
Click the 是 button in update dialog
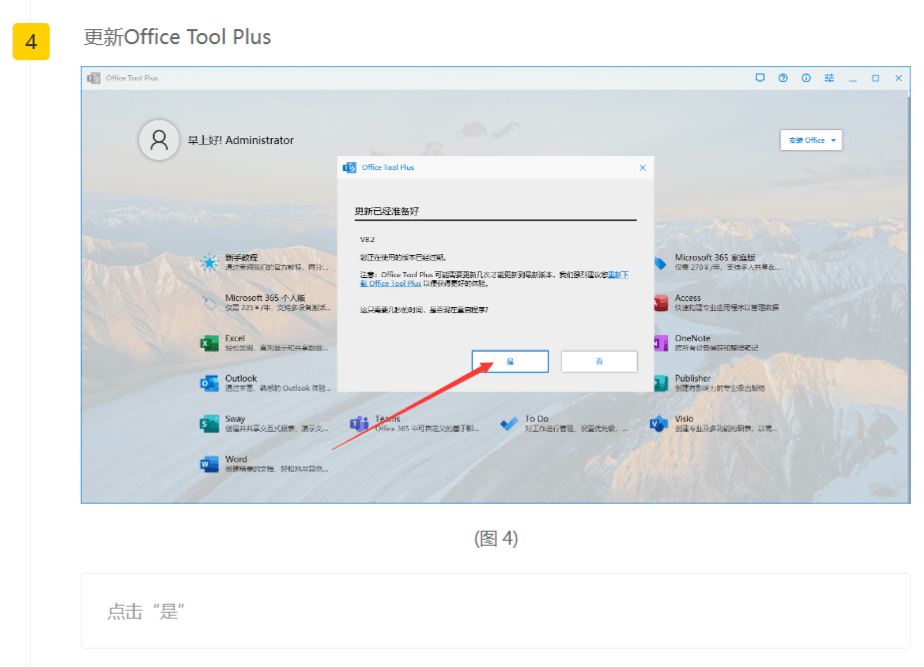510,361
